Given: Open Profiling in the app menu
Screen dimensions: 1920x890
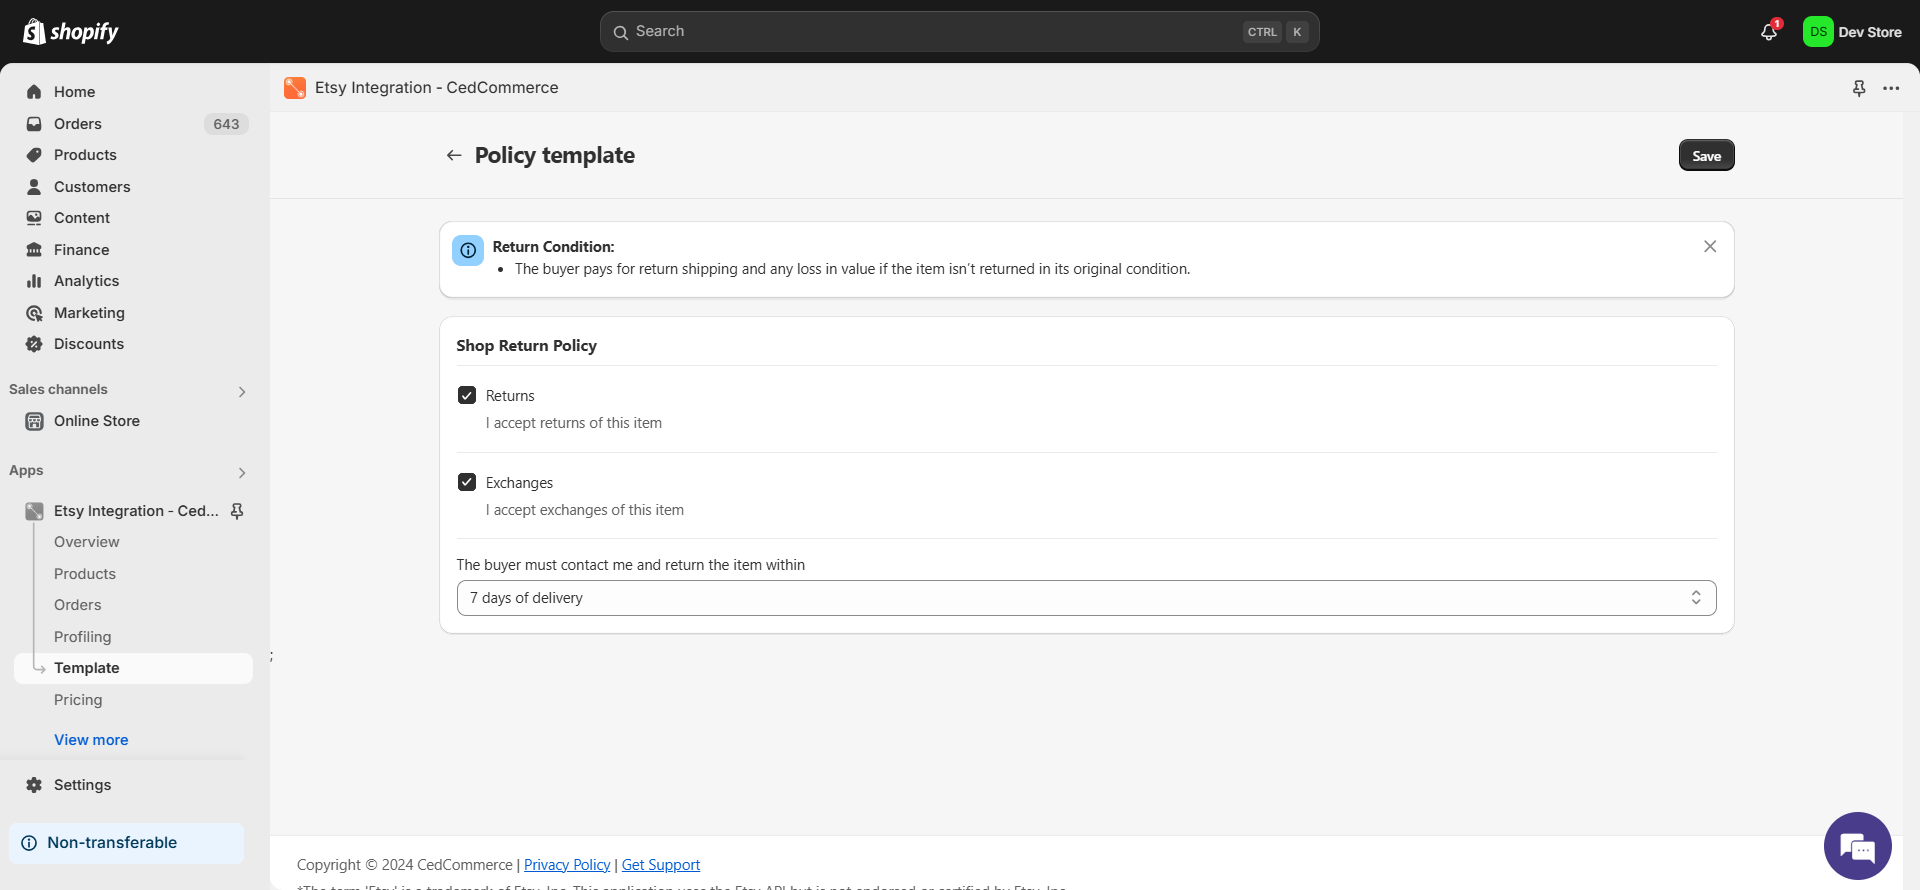Looking at the screenshot, I should click(83, 637).
